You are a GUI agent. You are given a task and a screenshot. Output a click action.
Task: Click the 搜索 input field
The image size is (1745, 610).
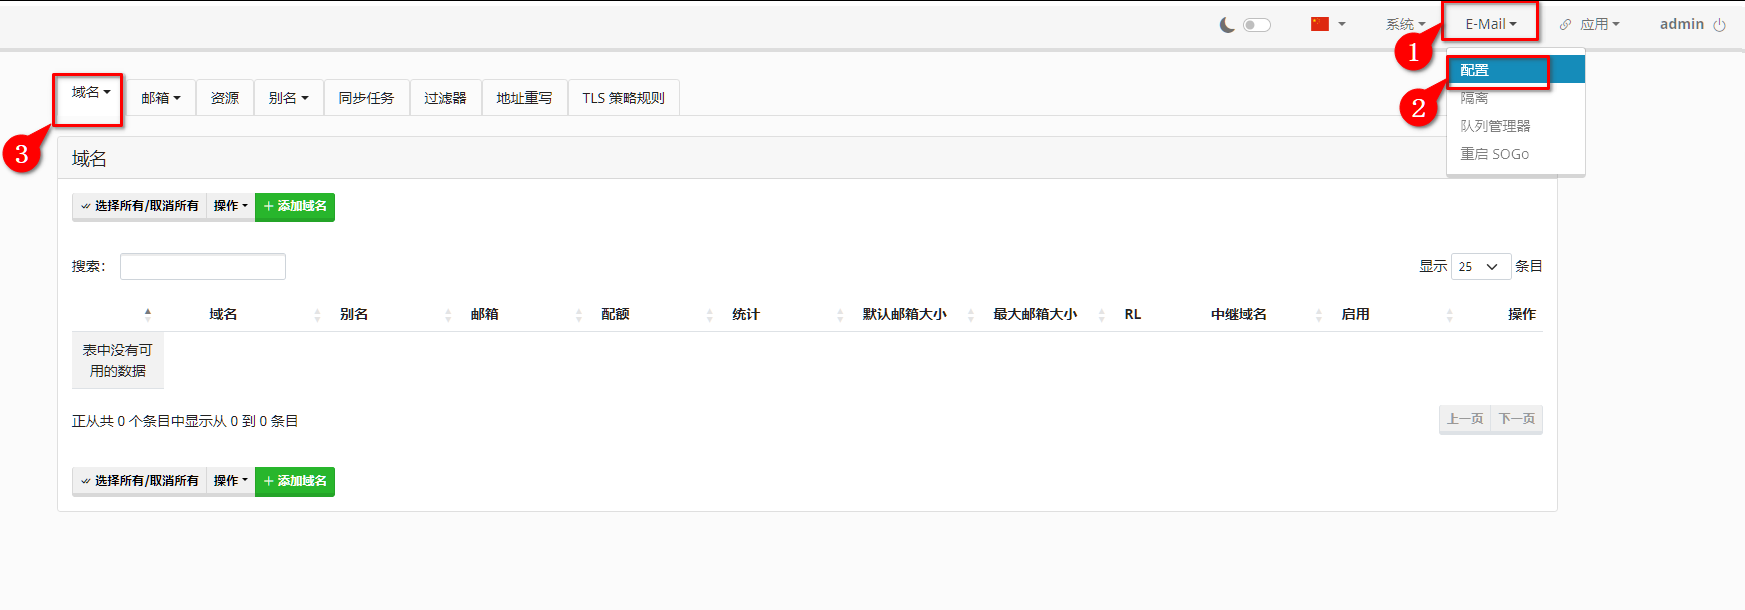point(203,267)
